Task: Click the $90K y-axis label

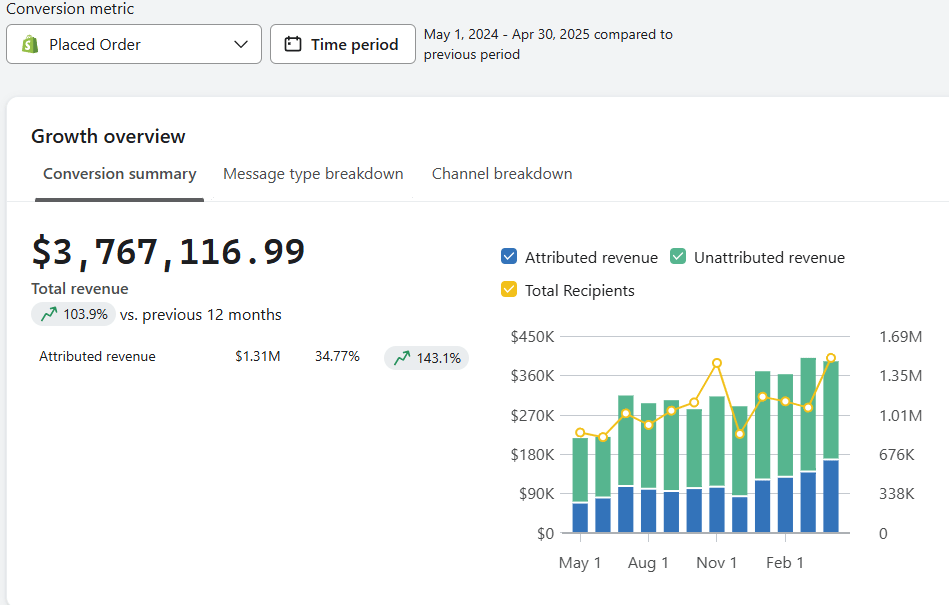Action: [536, 494]
